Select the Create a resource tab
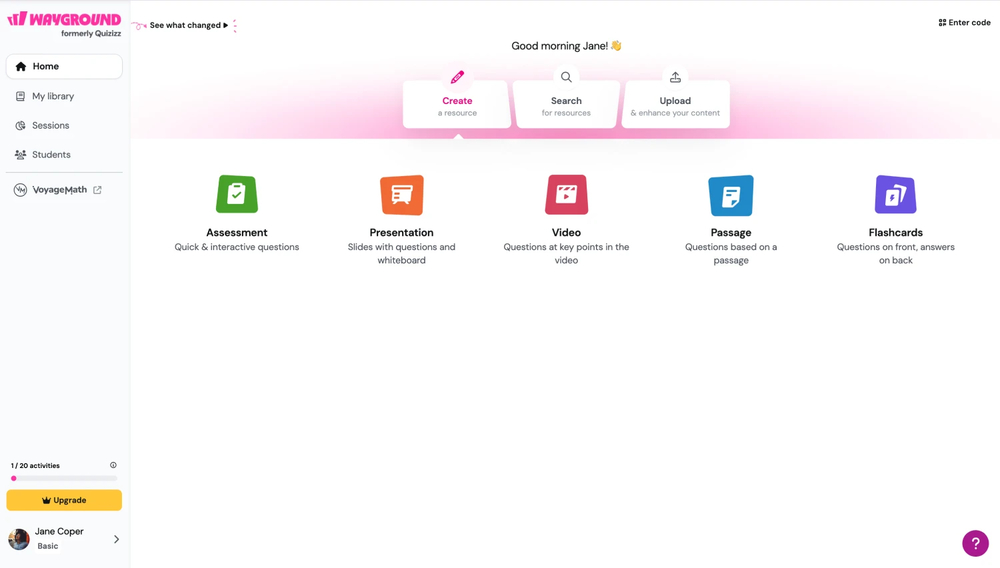Image resolution: width=1000 pixels, height=568 pixels. (x=457, y=104)
